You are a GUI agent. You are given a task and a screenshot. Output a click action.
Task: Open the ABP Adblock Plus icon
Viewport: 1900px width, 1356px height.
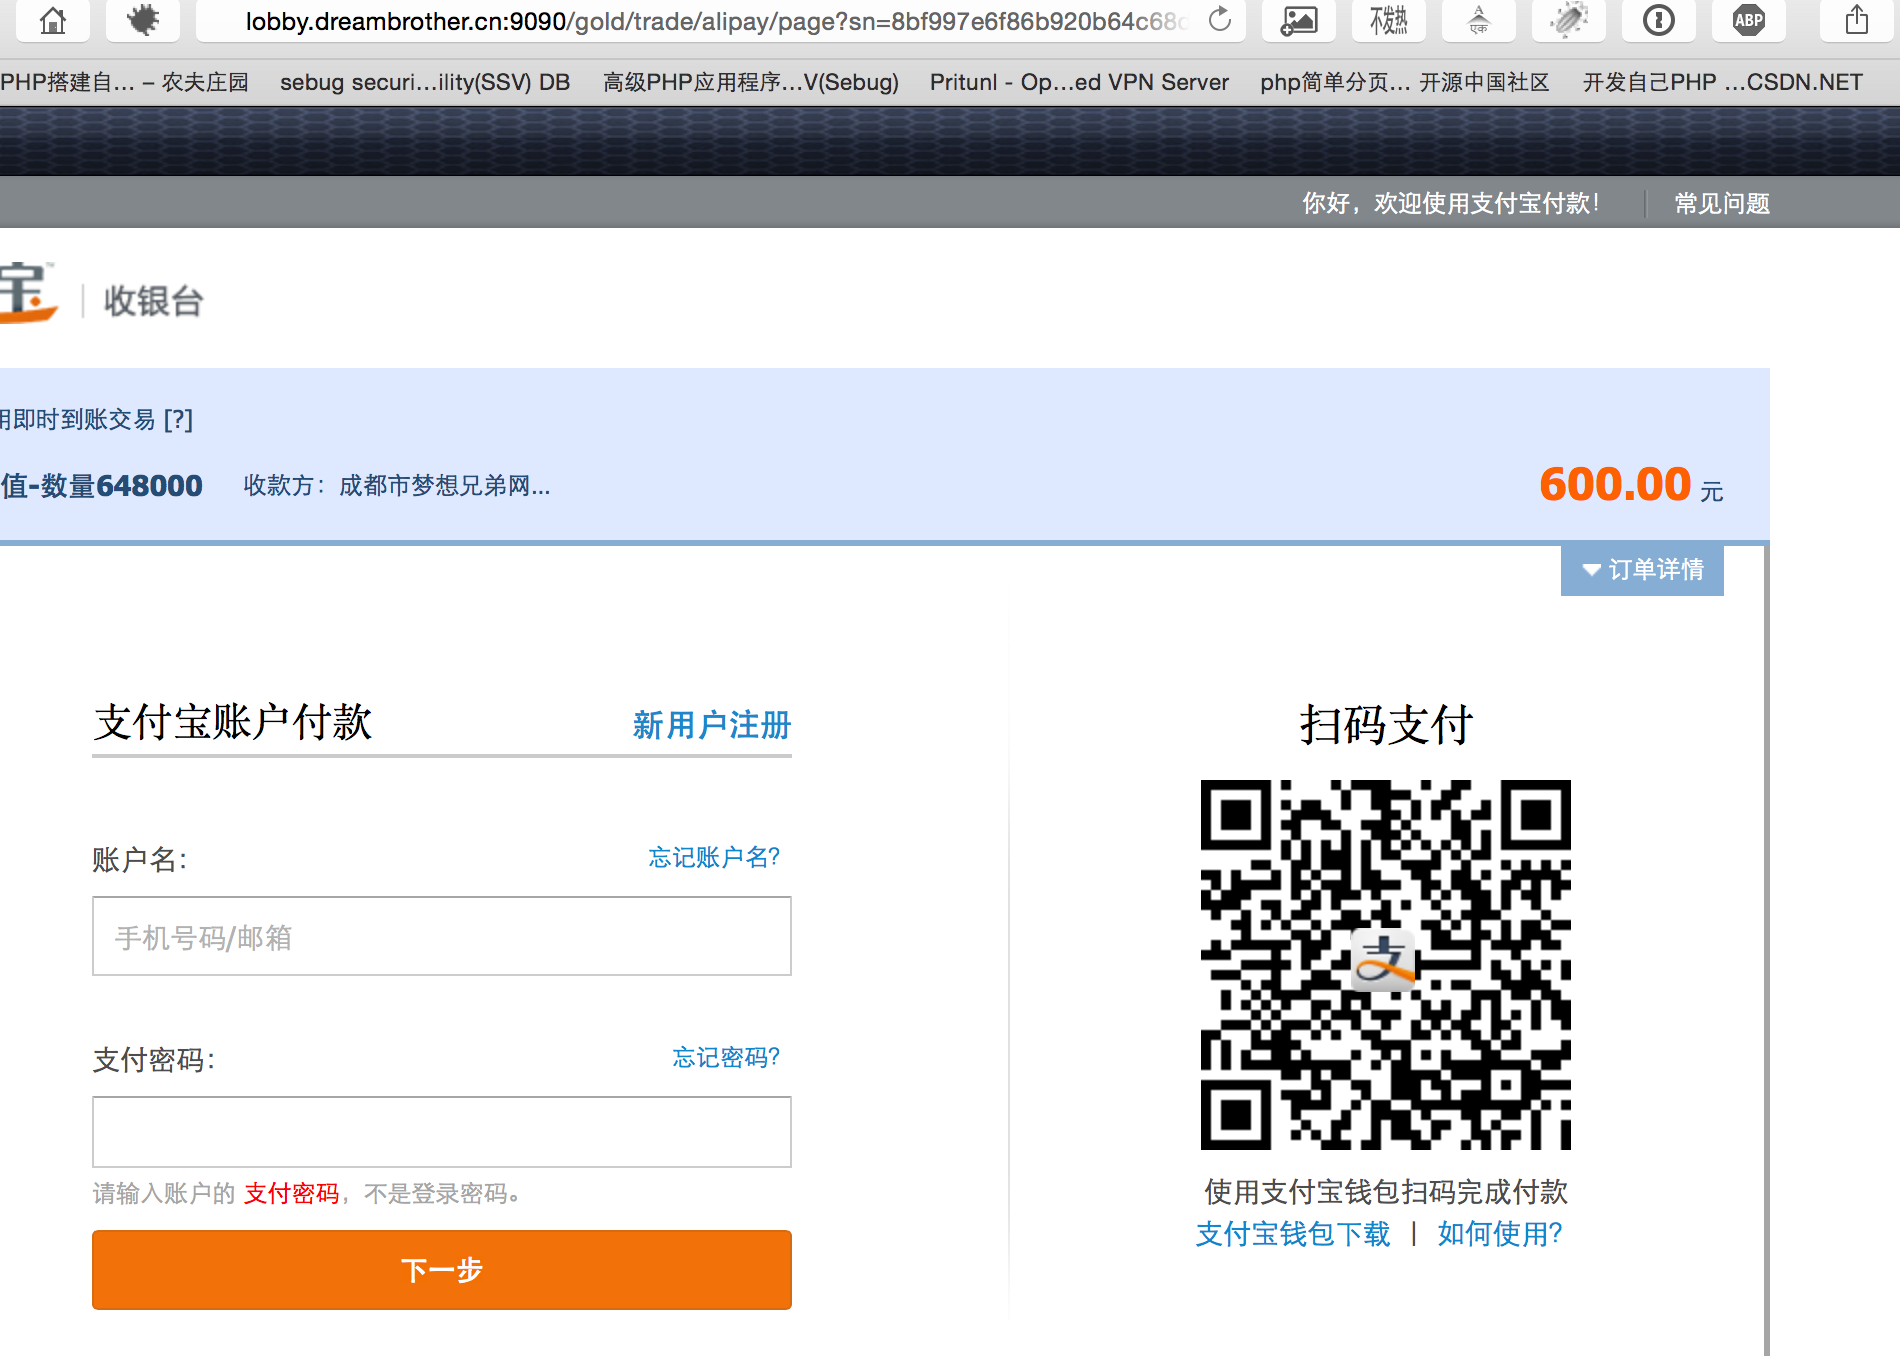(x=1749, y=19)
